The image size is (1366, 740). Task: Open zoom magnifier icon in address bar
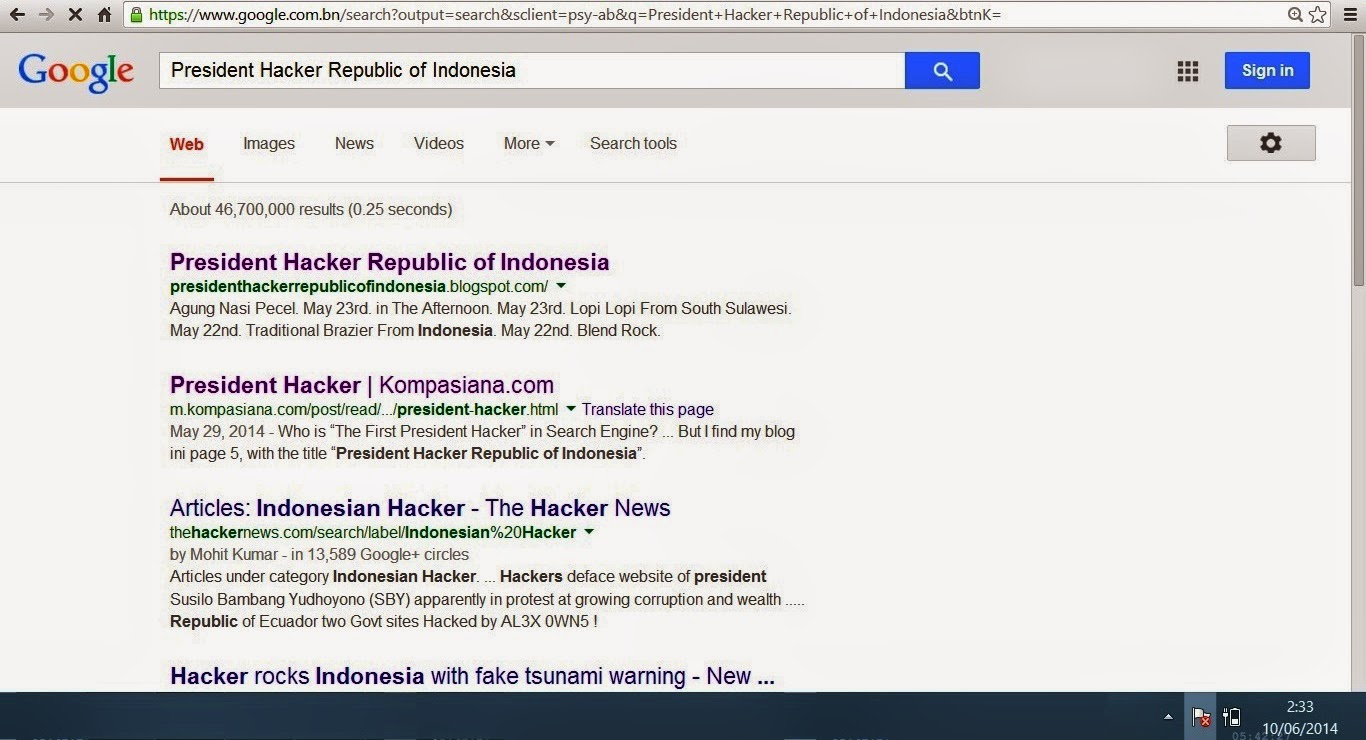1295,15
